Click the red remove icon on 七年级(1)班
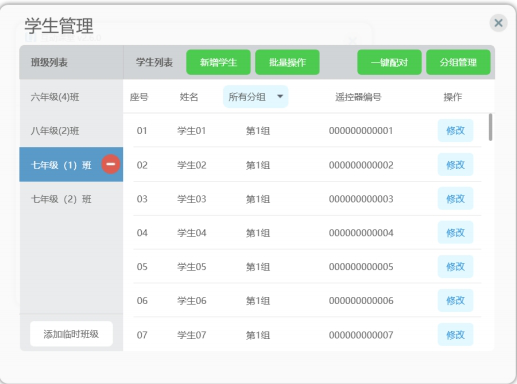 pos(111,164)
